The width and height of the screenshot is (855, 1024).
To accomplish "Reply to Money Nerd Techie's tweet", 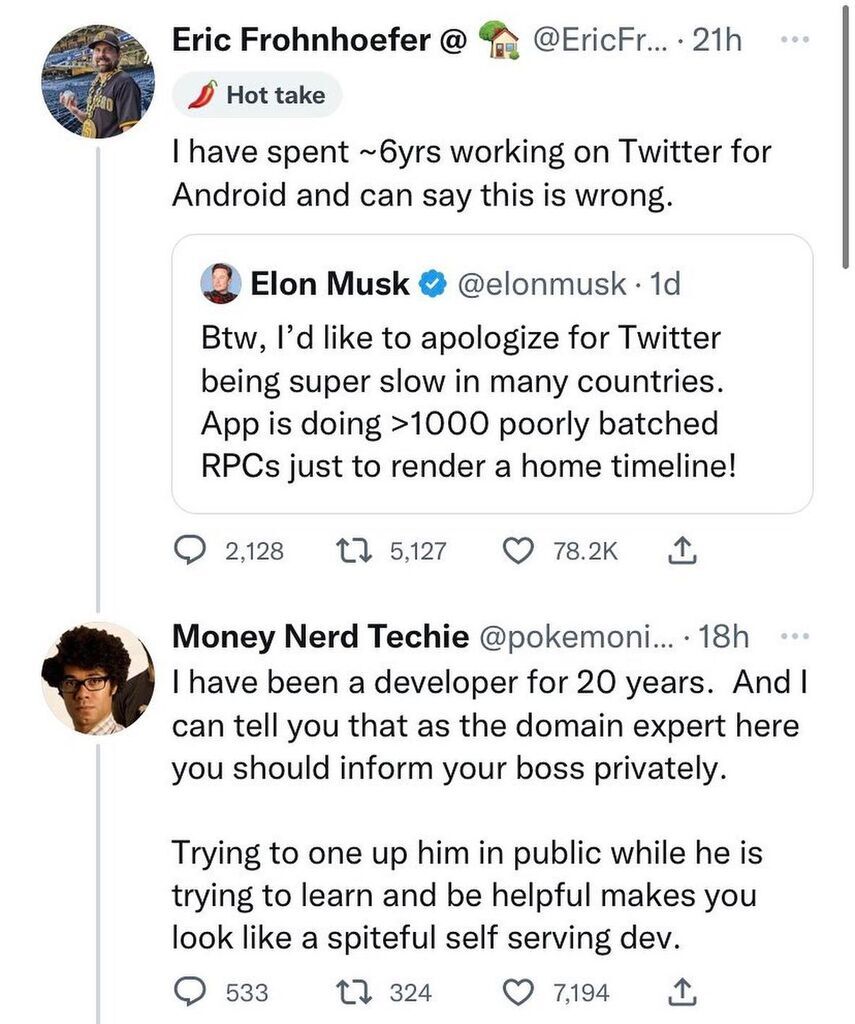I will click(x=189, y=992).
